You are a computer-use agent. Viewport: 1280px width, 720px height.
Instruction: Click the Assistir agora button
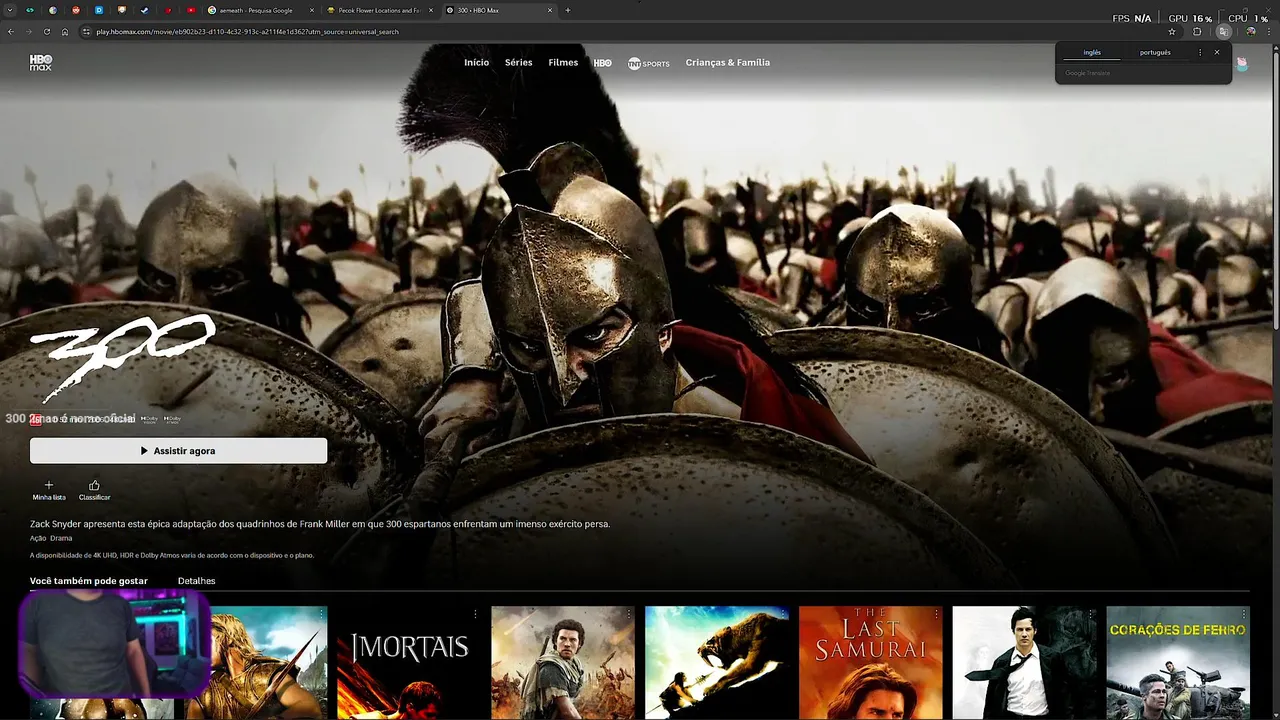178,451
